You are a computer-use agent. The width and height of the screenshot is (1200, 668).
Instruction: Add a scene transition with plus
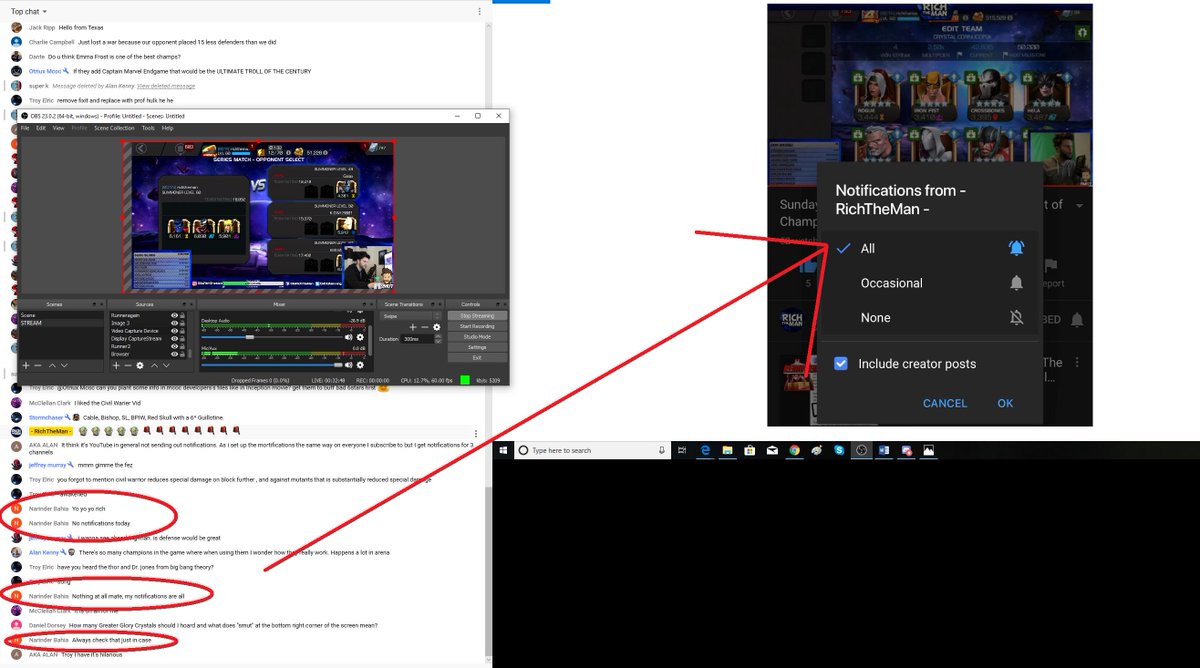[412, 327]
